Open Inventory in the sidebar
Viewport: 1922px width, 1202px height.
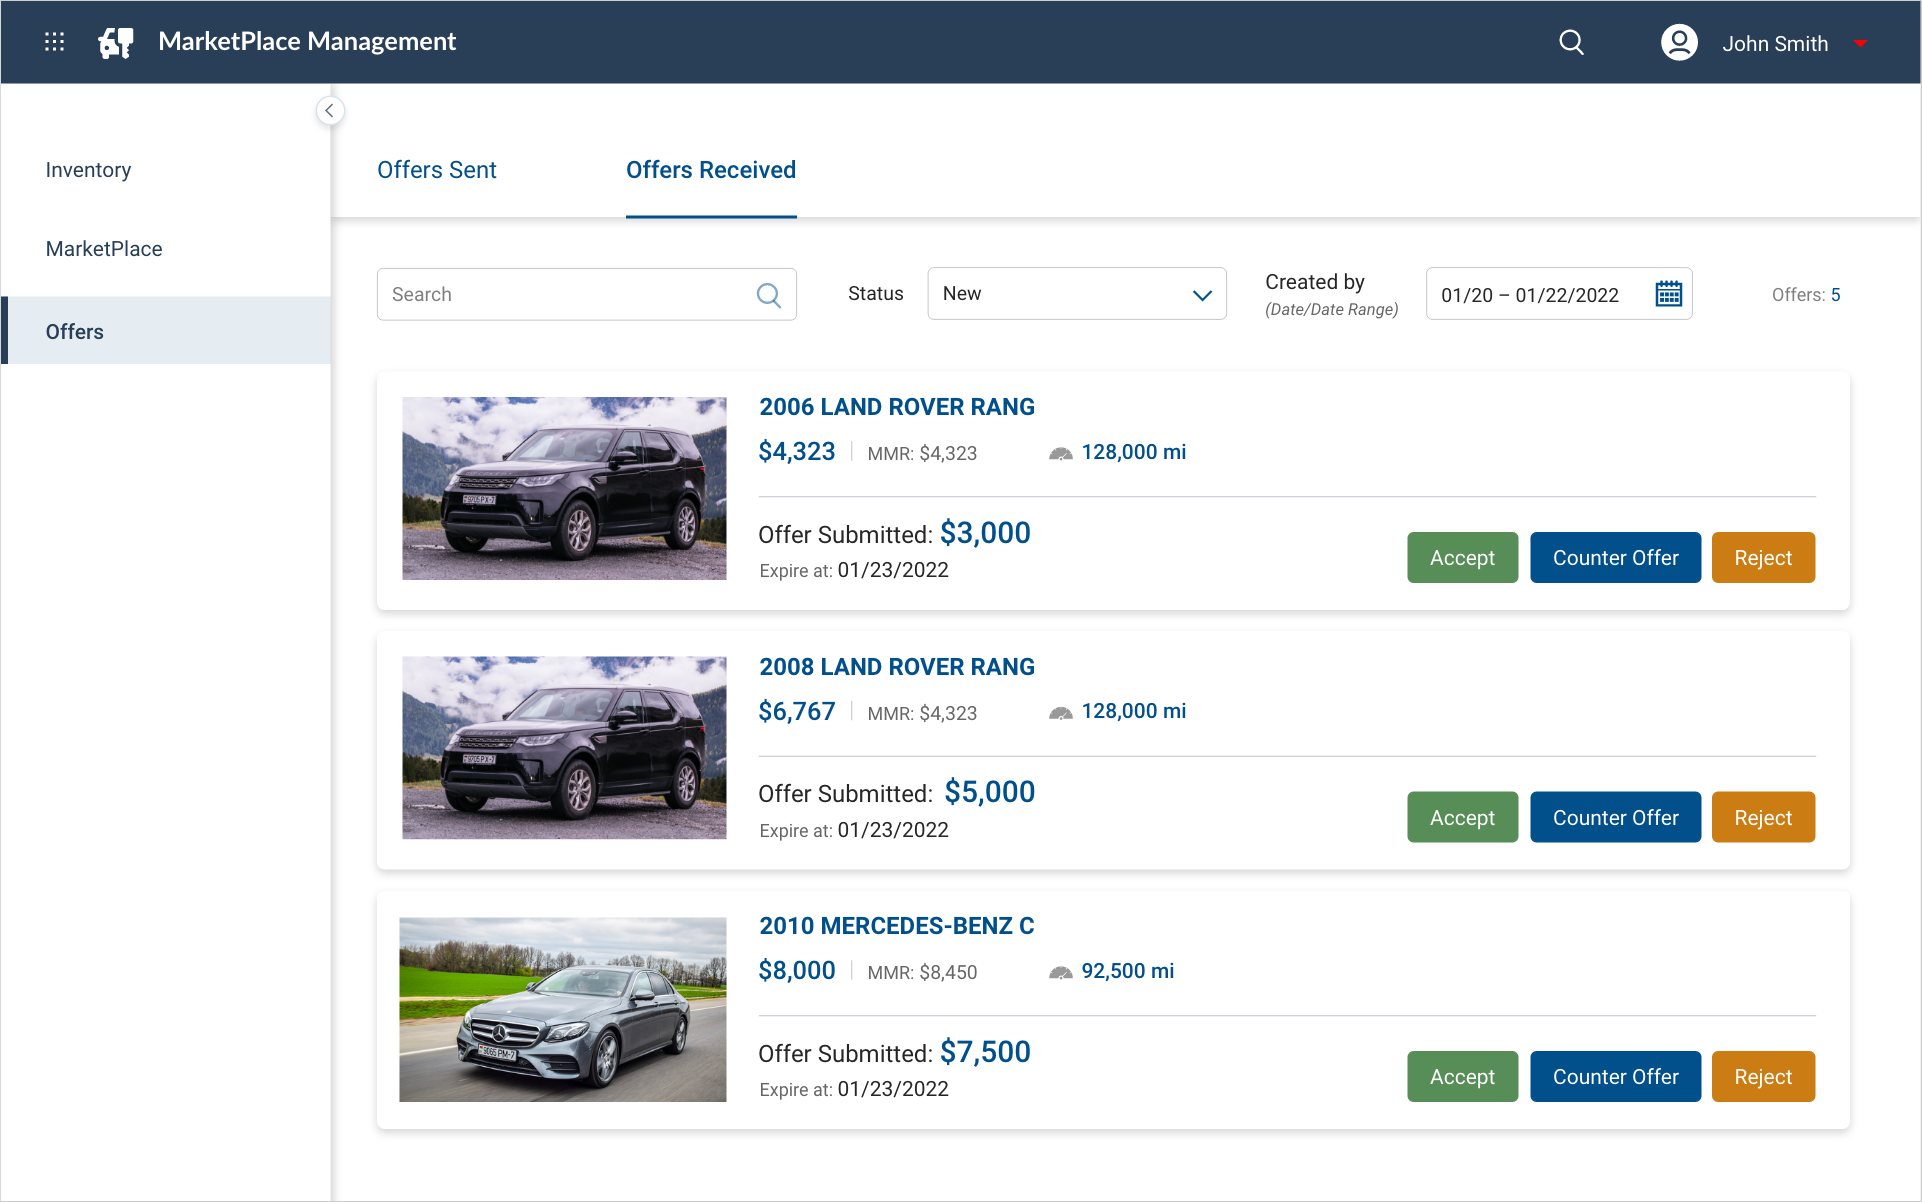88,170
